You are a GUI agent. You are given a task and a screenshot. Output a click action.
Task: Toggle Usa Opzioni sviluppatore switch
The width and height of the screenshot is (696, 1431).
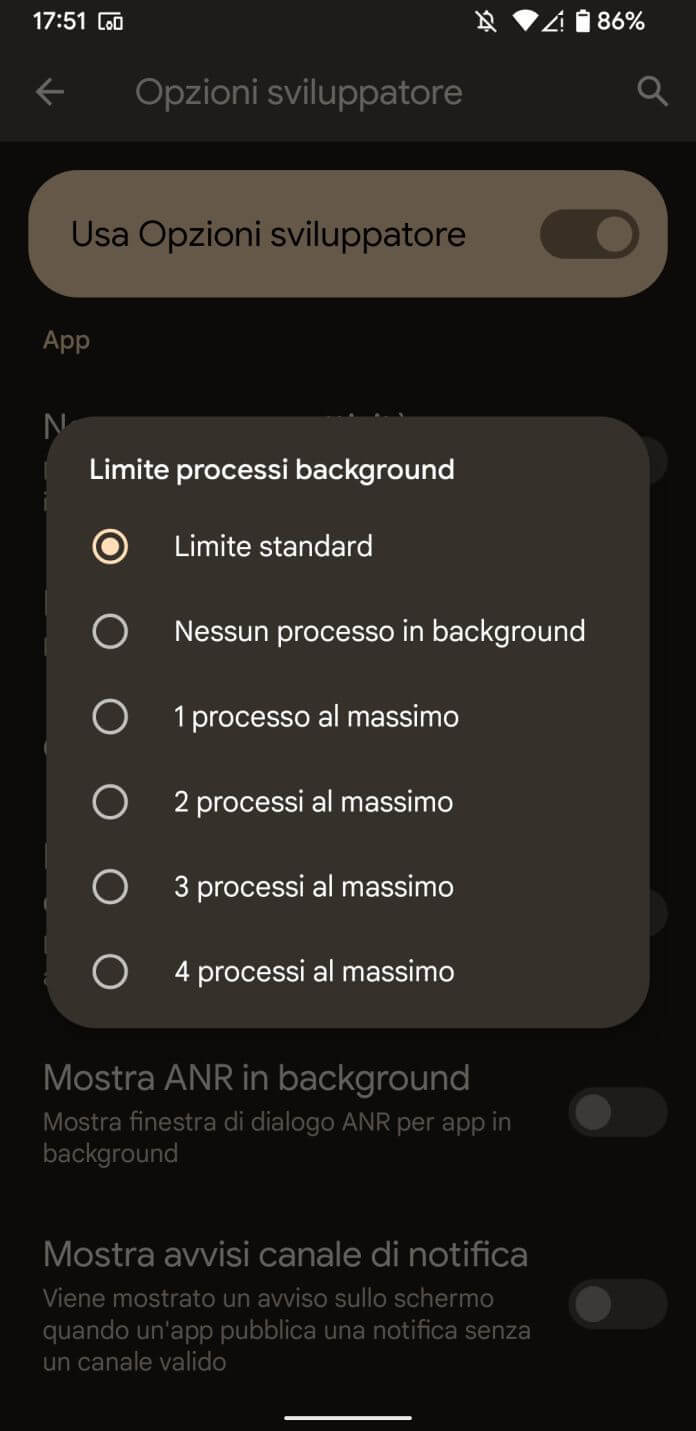[x=589, y=234]
